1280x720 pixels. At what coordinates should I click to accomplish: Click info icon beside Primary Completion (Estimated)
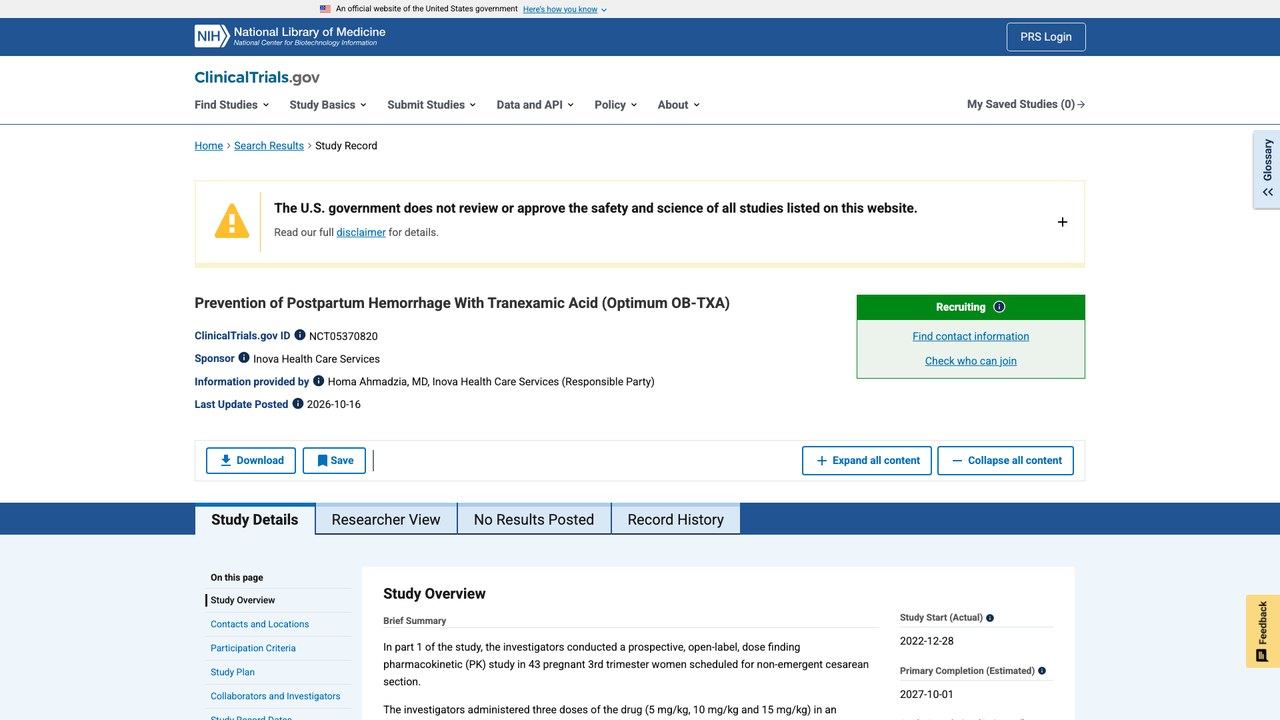point(1042,671)
